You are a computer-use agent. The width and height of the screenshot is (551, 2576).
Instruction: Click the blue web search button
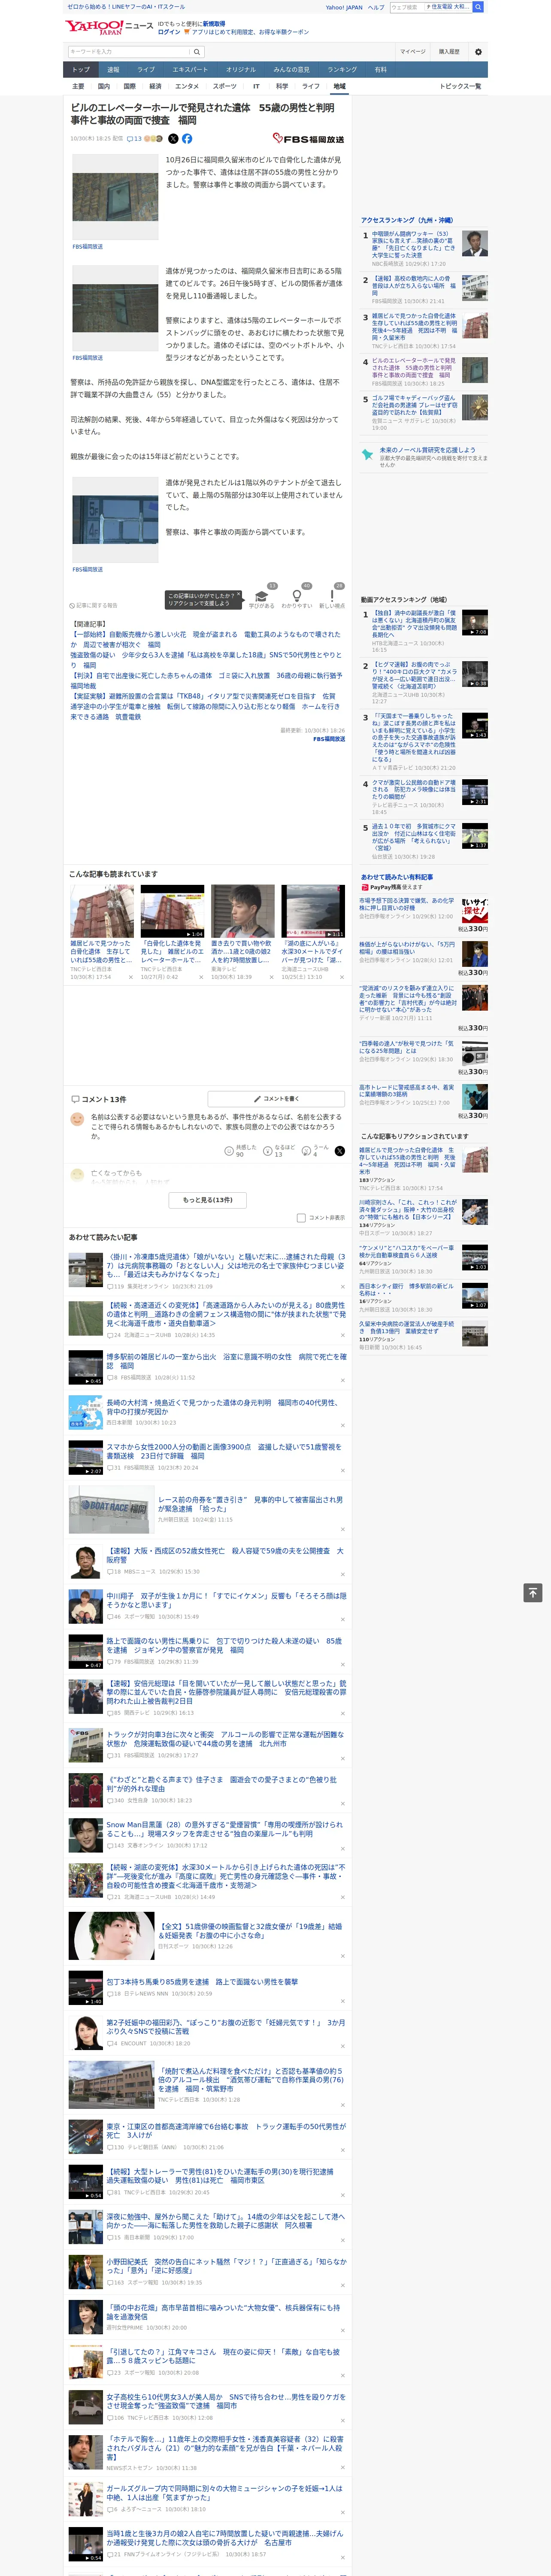(x=478, y=7)
